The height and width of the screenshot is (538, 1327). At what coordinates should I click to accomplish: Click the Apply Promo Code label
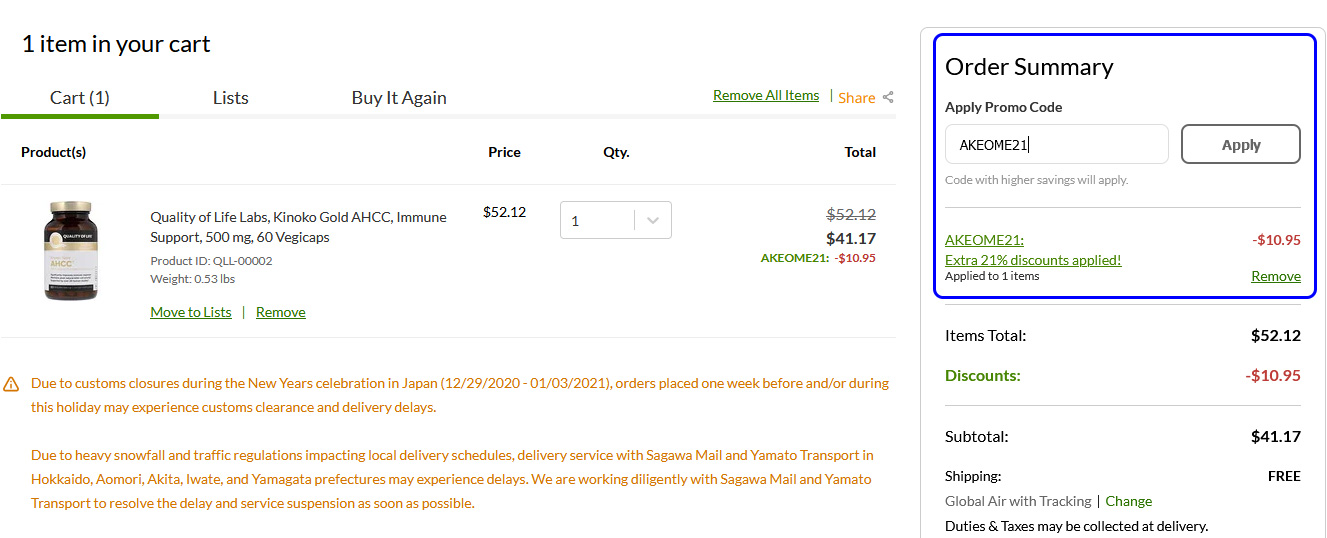coord(1004,107)
